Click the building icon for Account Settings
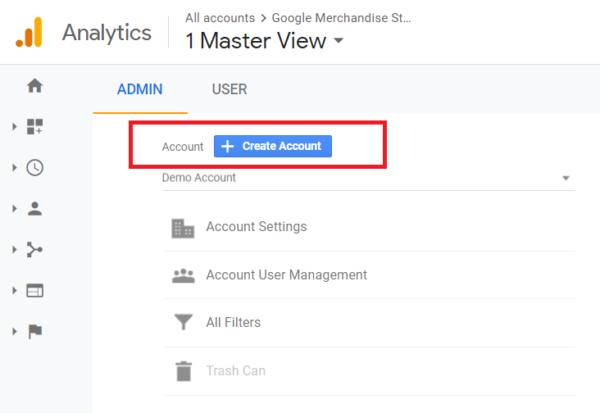600x413 pixels. [183, 227]
